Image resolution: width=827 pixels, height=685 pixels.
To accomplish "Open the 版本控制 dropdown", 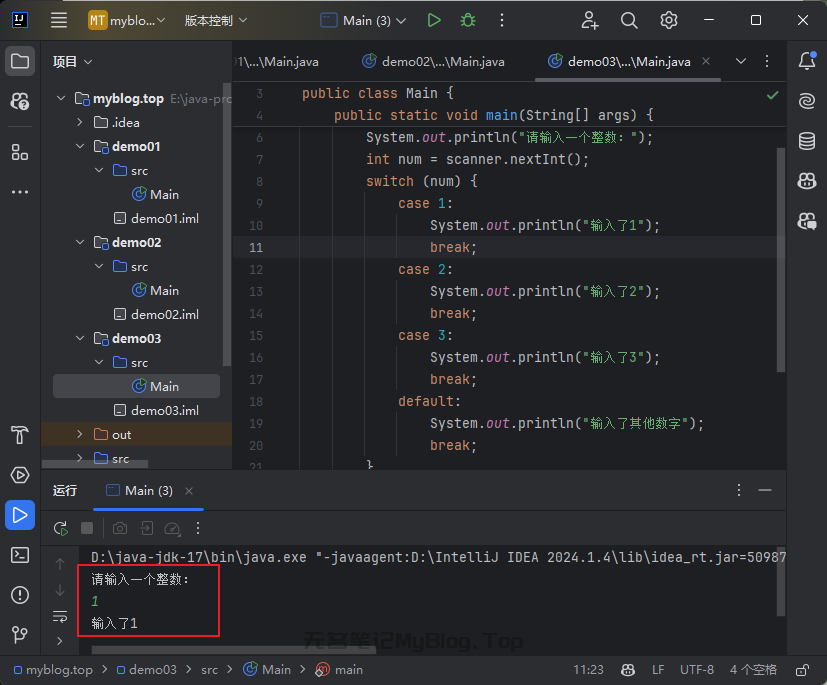I will click(x=216, y=21).
